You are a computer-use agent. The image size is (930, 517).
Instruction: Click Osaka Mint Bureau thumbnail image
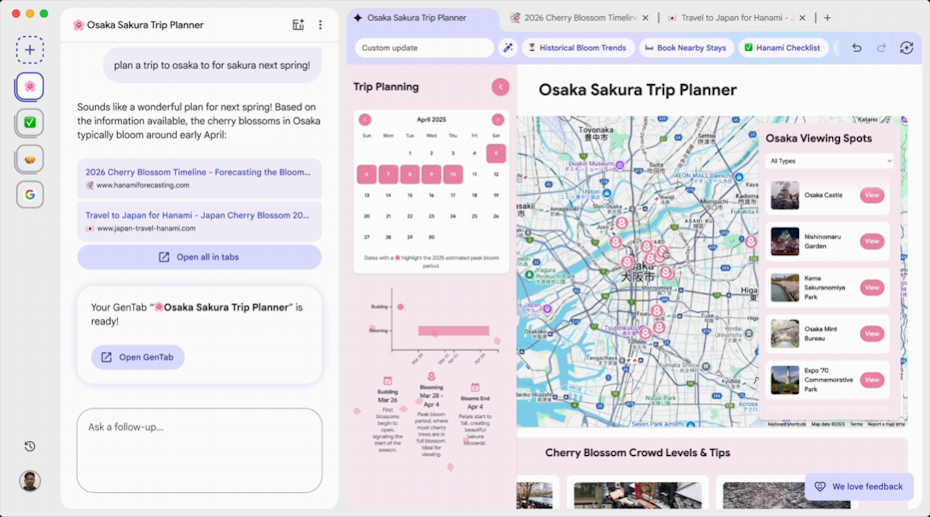785,334
